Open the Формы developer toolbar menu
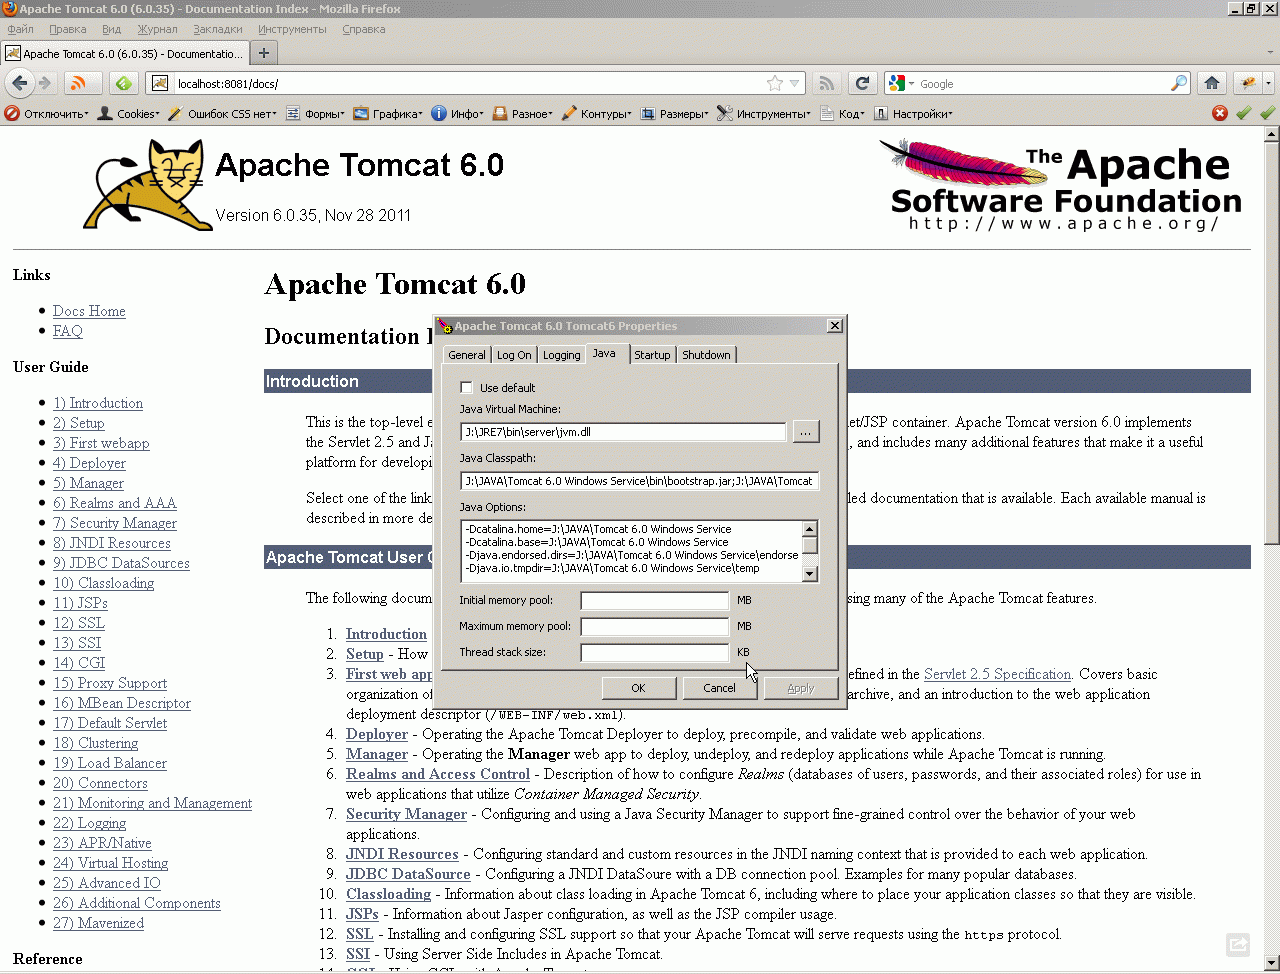The width and height of the screenshot is (1280, 974). point(316,114)
